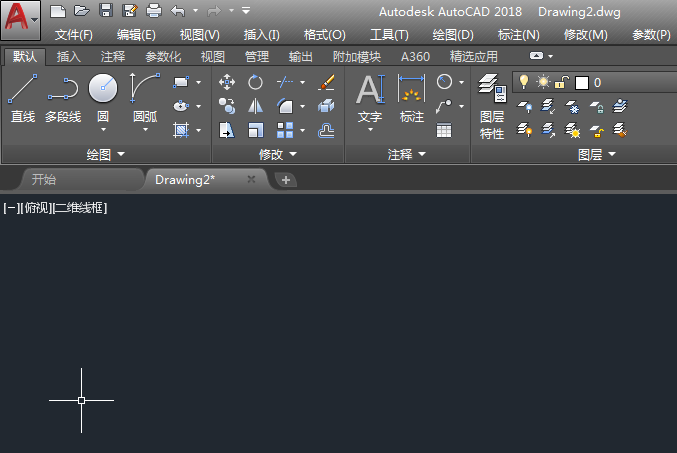677x453 pixels.
Task: Click the 圆 (Circle) tool icon
Action: coord(103,88)
